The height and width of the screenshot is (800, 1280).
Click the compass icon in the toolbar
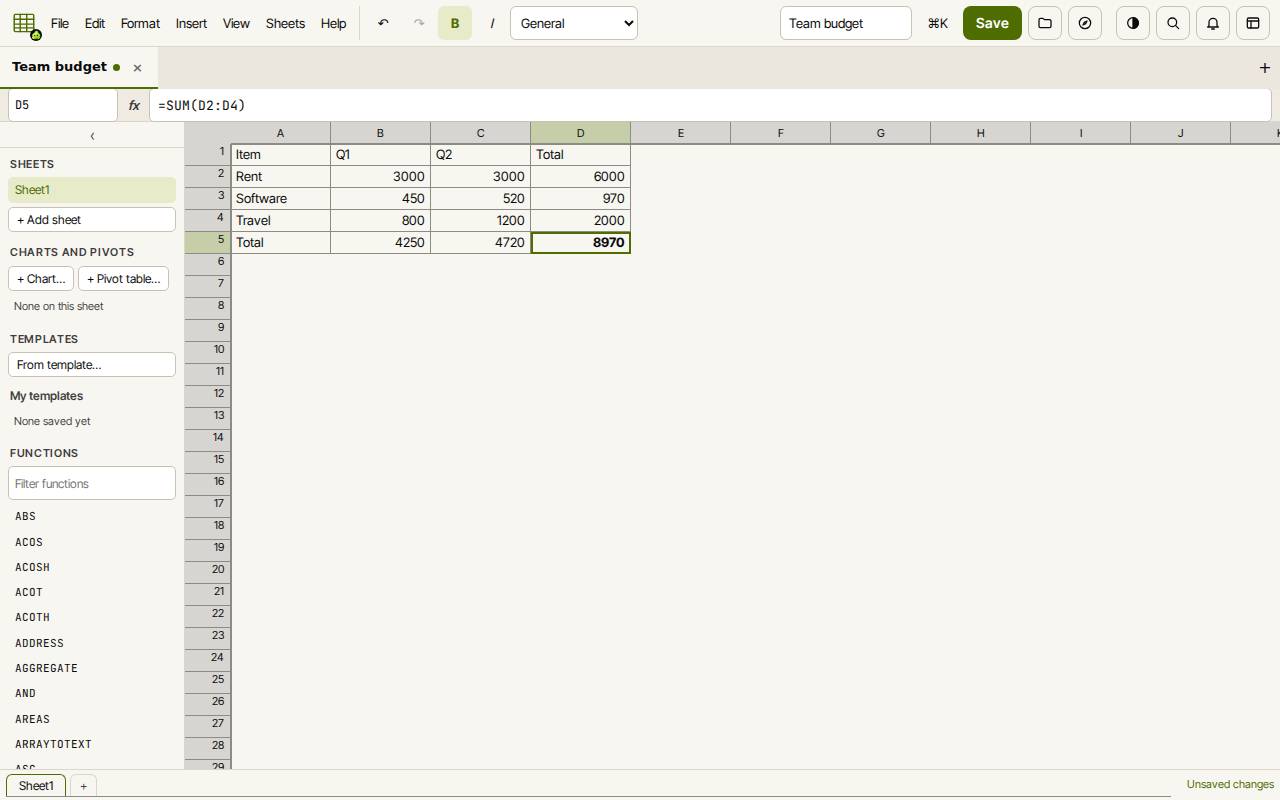1085,23
